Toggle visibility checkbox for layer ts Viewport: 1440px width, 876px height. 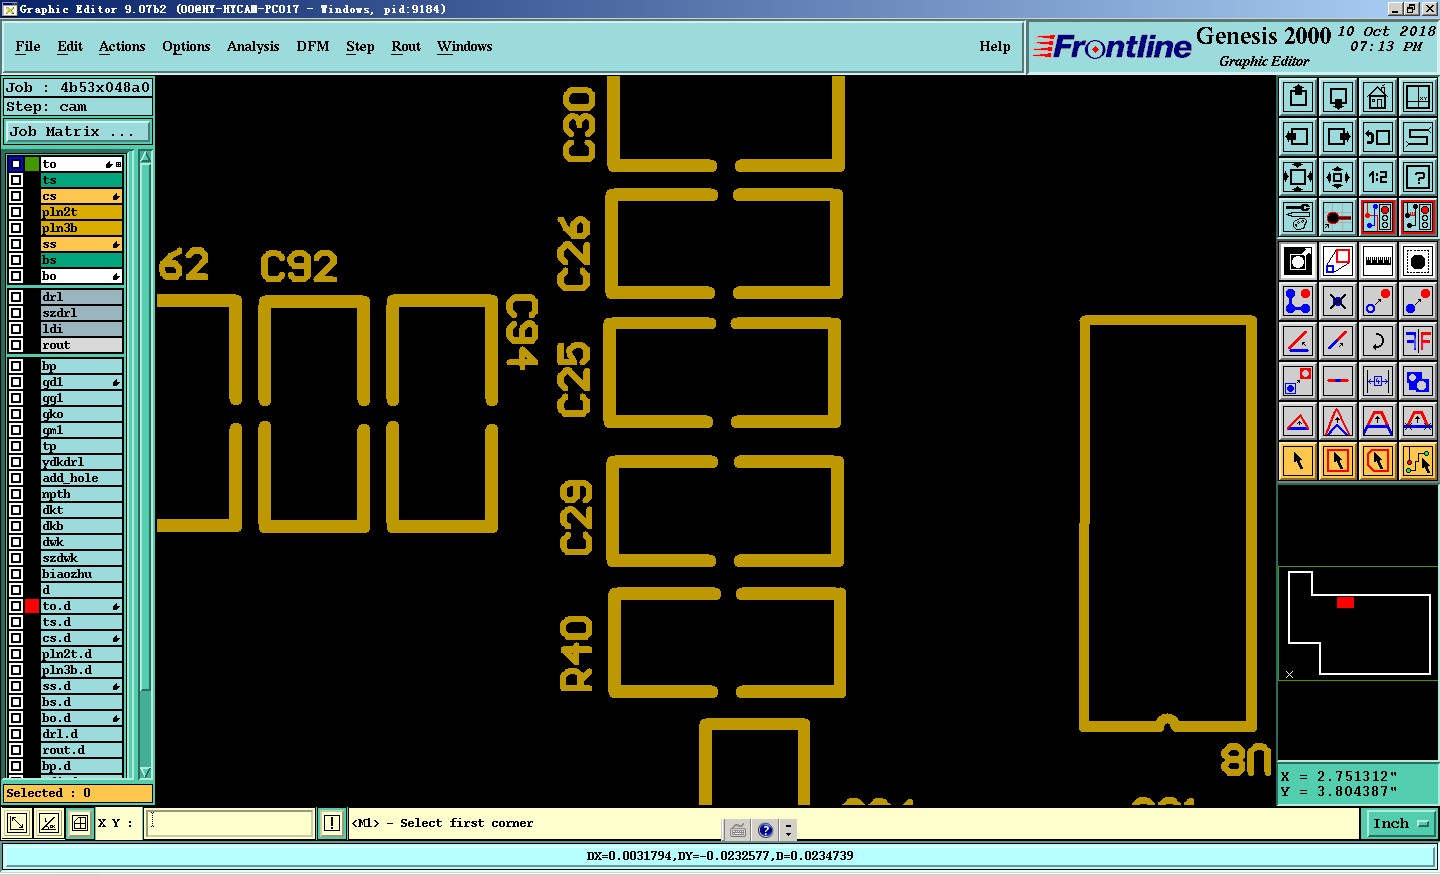point(16,180)
